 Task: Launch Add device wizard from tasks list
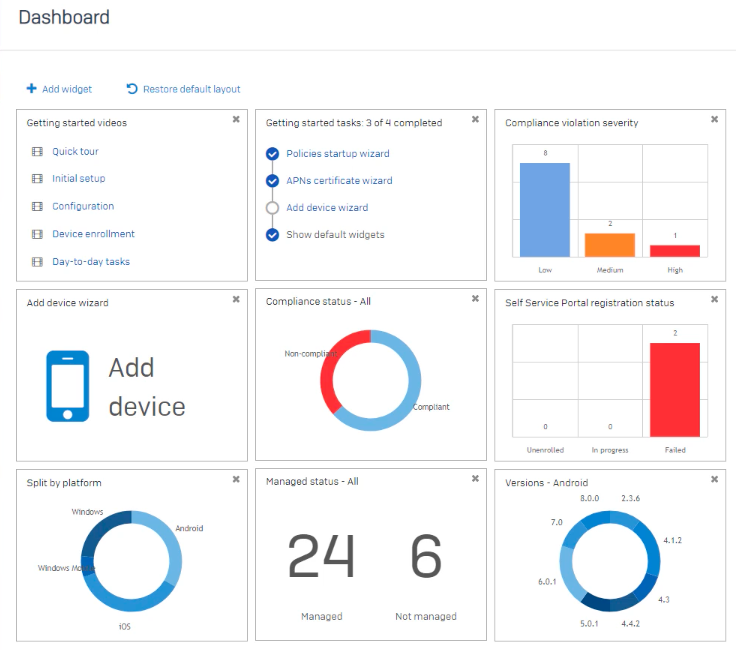point(327,208)
